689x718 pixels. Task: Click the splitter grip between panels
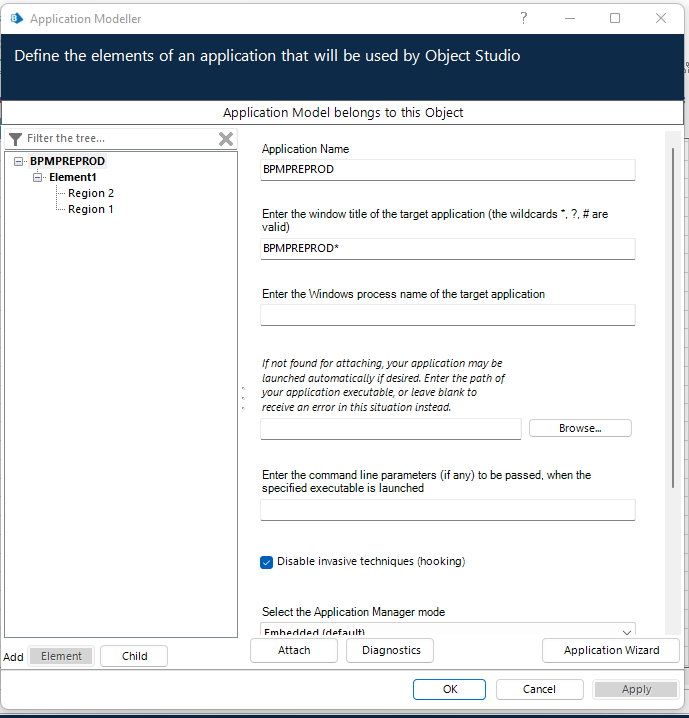click(x=243, y=398)
